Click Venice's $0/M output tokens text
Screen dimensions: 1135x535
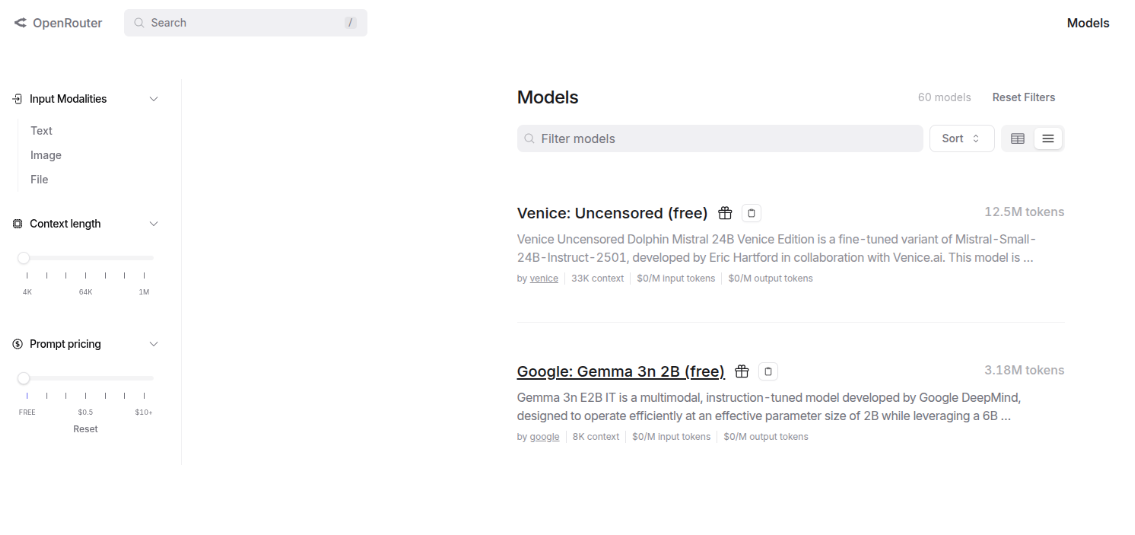coord(770,278)
